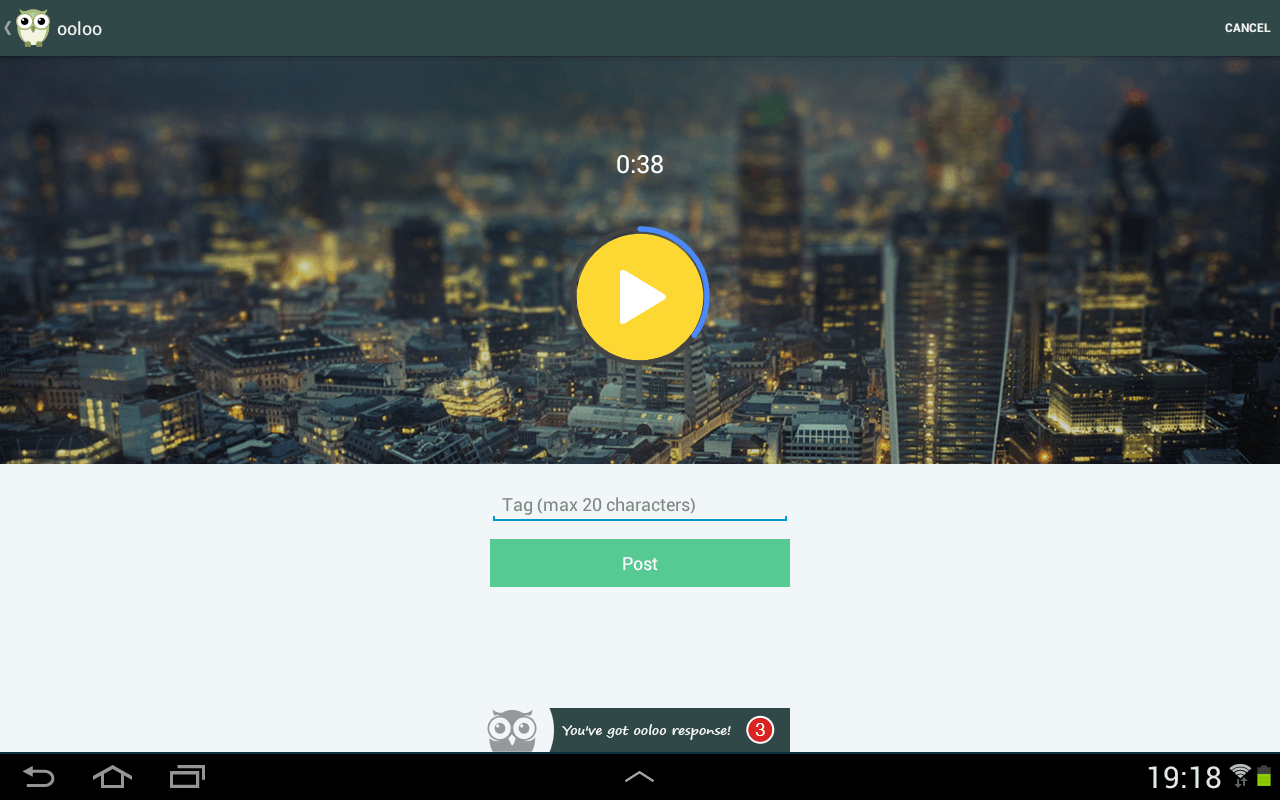Image resolution: width=1280 pixels, height=800 pixels.
Task: Go back using the chevron beside the owl
Action: 7,28
